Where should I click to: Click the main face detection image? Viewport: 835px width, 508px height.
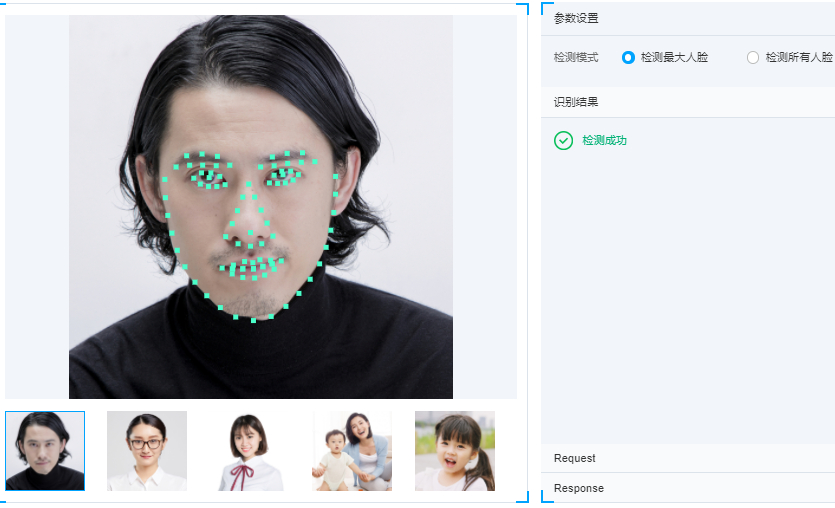(261, 207)
